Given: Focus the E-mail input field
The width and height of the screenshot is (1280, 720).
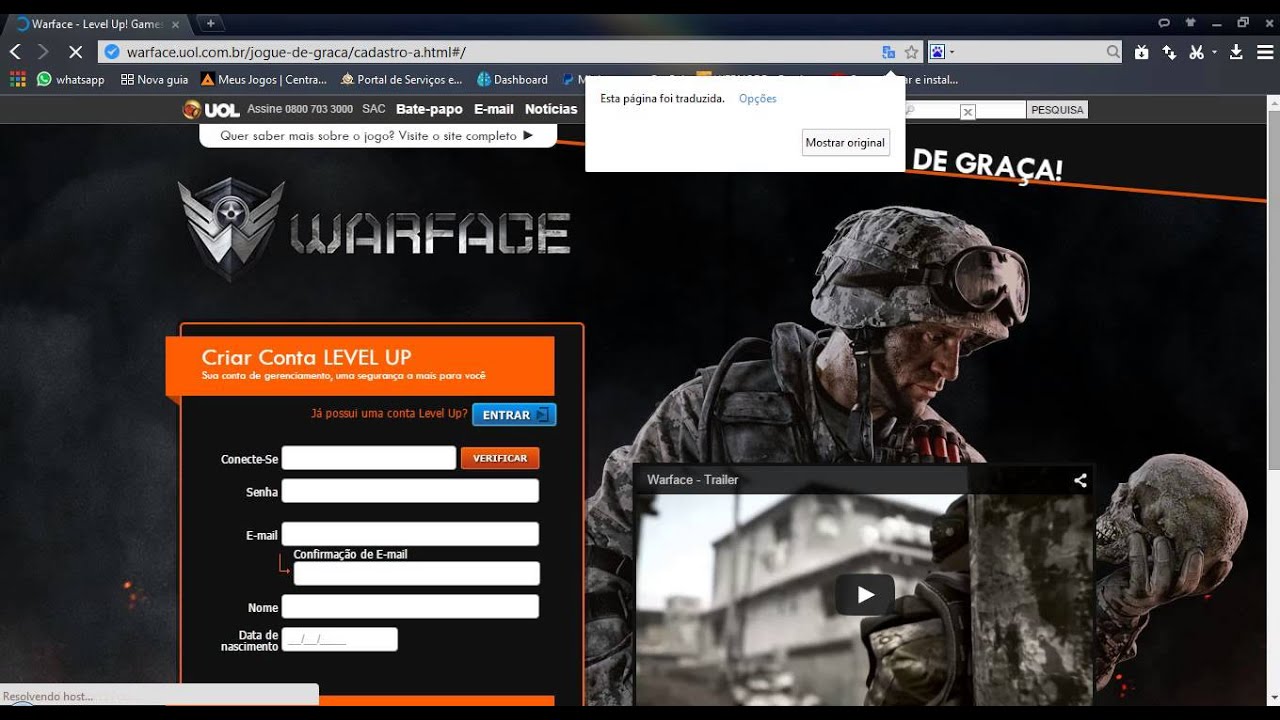Looking at the screenshot, I should (x=410, y=534).
